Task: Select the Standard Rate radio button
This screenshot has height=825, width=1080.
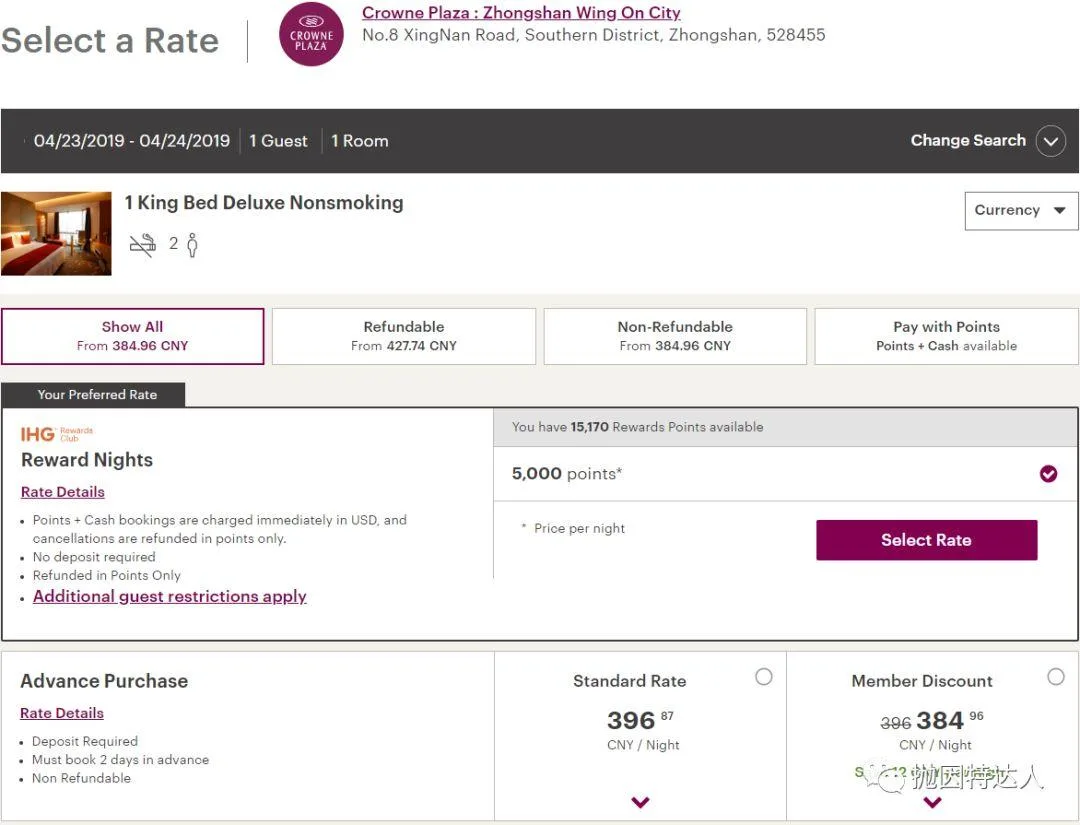Action: [765, 676]
